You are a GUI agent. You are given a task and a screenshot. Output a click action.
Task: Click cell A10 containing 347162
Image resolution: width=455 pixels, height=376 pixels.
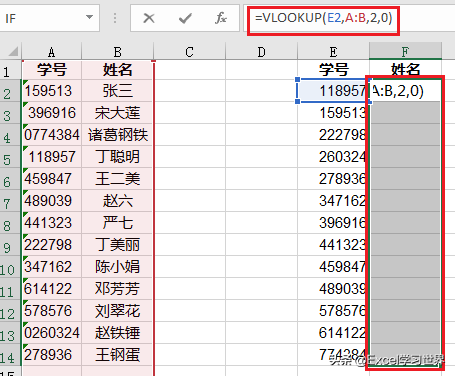click(52, 267)
